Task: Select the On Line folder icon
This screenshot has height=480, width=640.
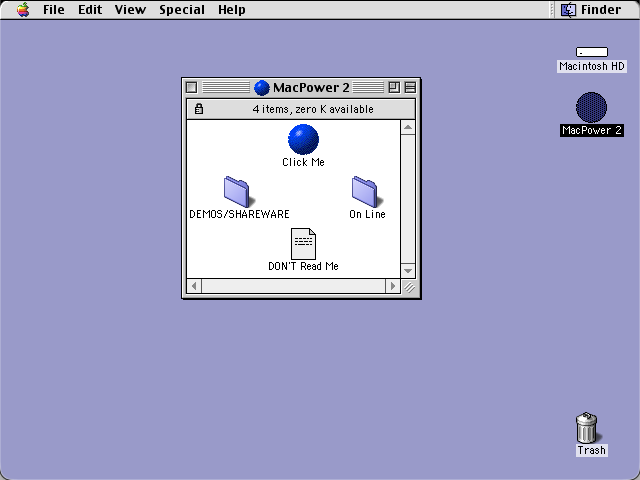Action: (367, 192)
